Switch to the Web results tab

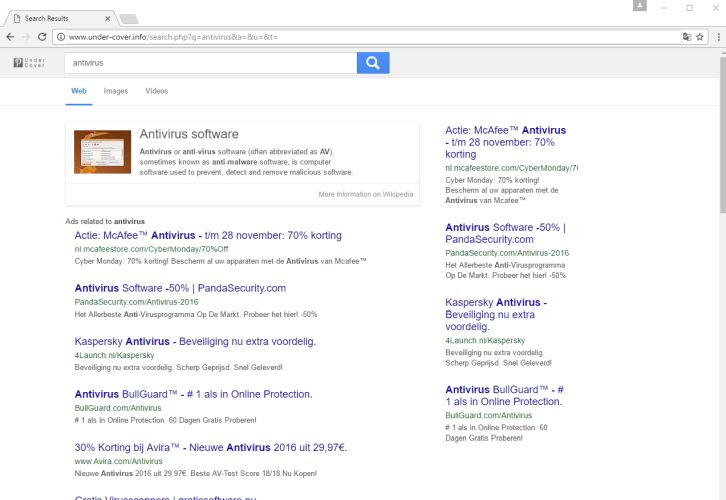[79, 91]
